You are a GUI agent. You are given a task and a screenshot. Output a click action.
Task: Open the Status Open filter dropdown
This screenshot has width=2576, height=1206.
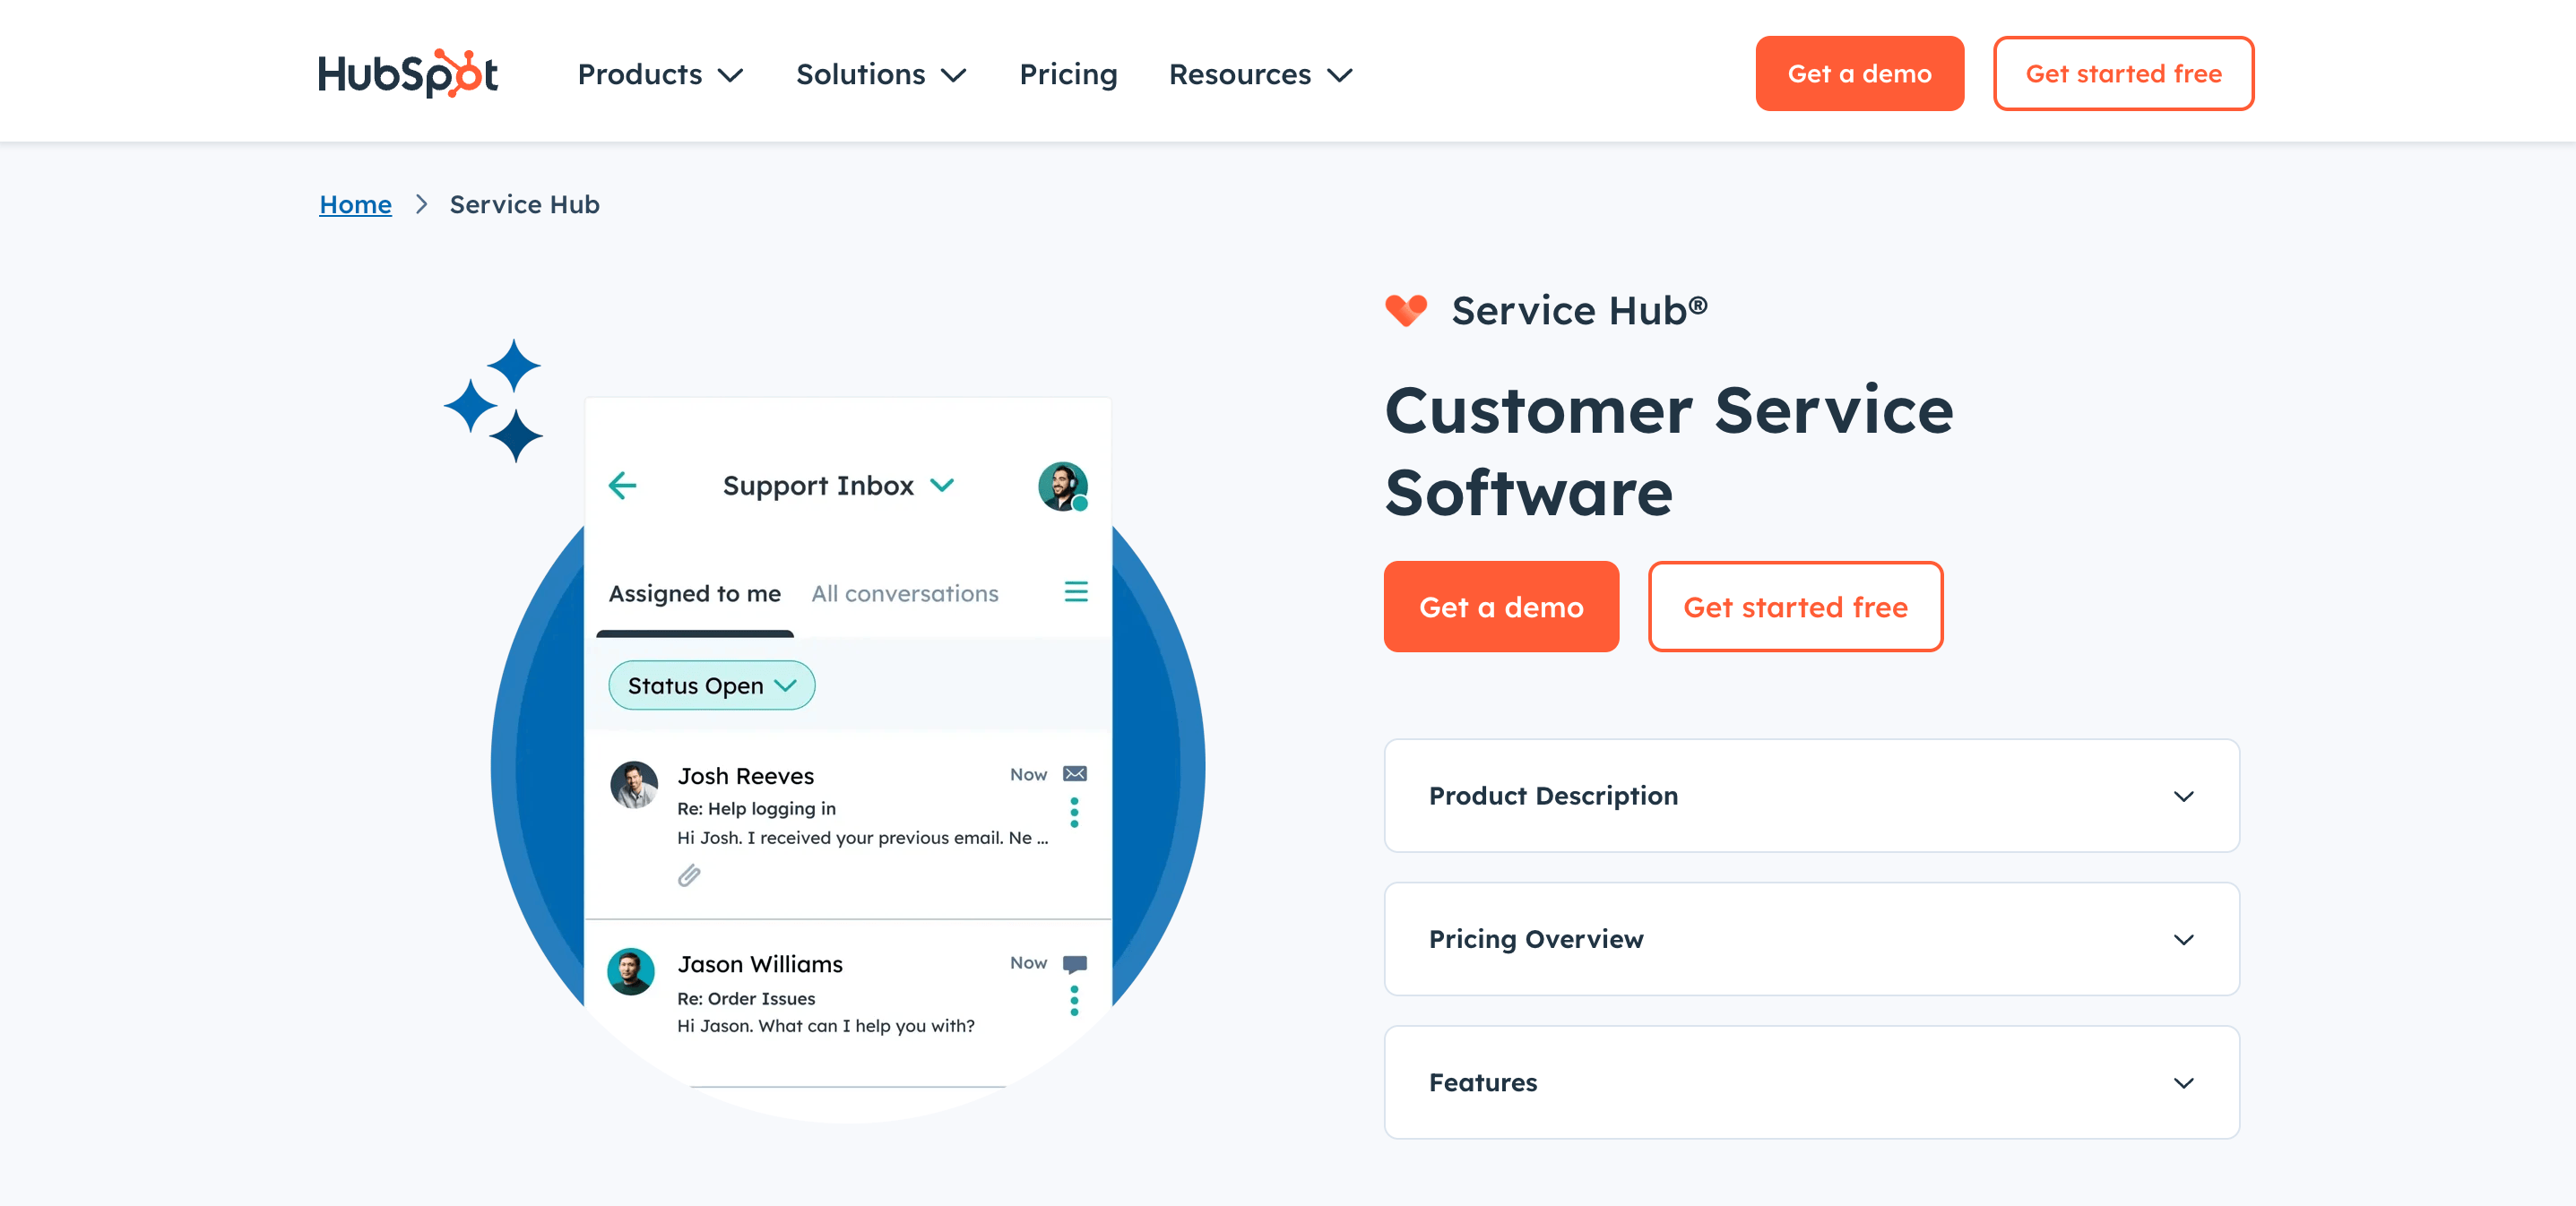711,685
